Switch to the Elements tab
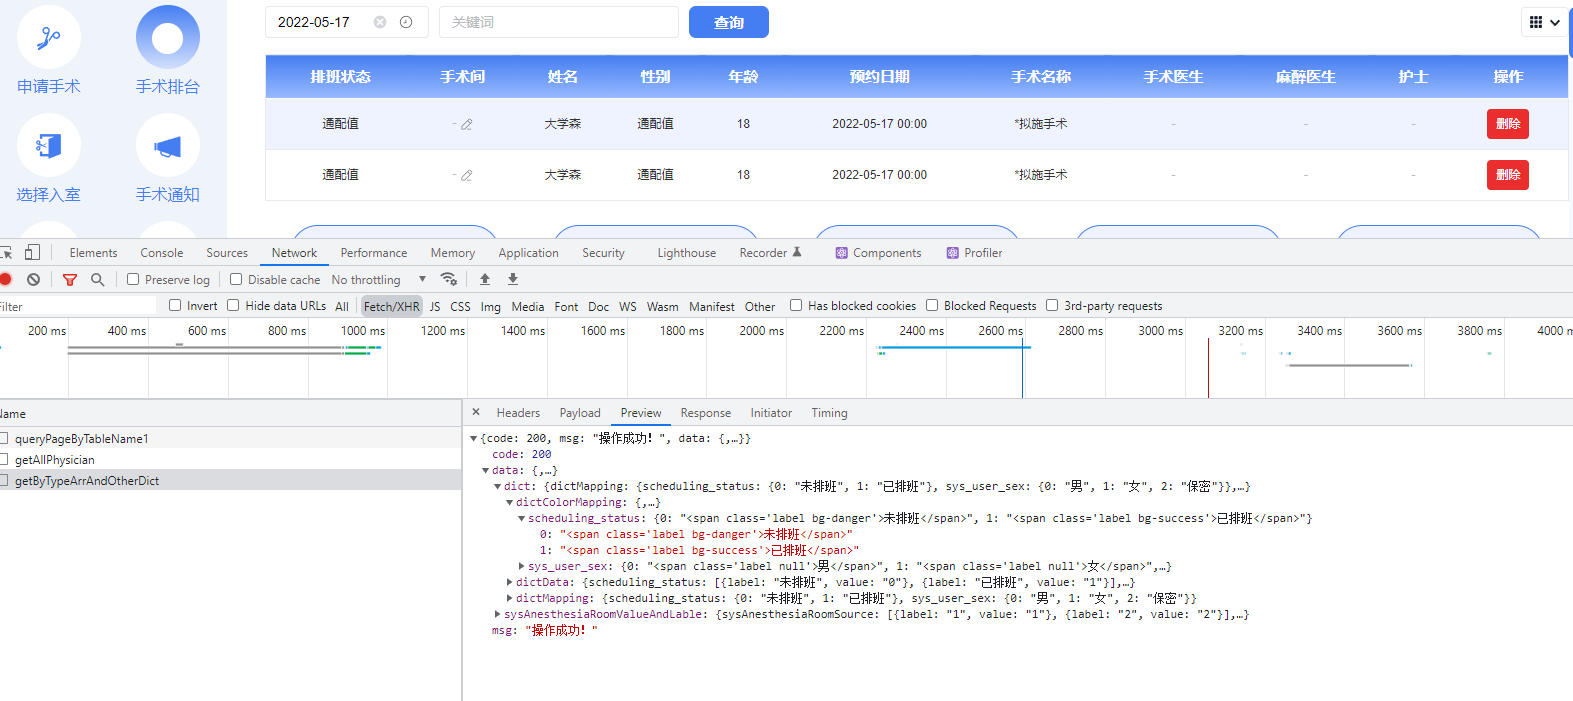This screenshot has height=701, width=1573. (x=93, y=253)
